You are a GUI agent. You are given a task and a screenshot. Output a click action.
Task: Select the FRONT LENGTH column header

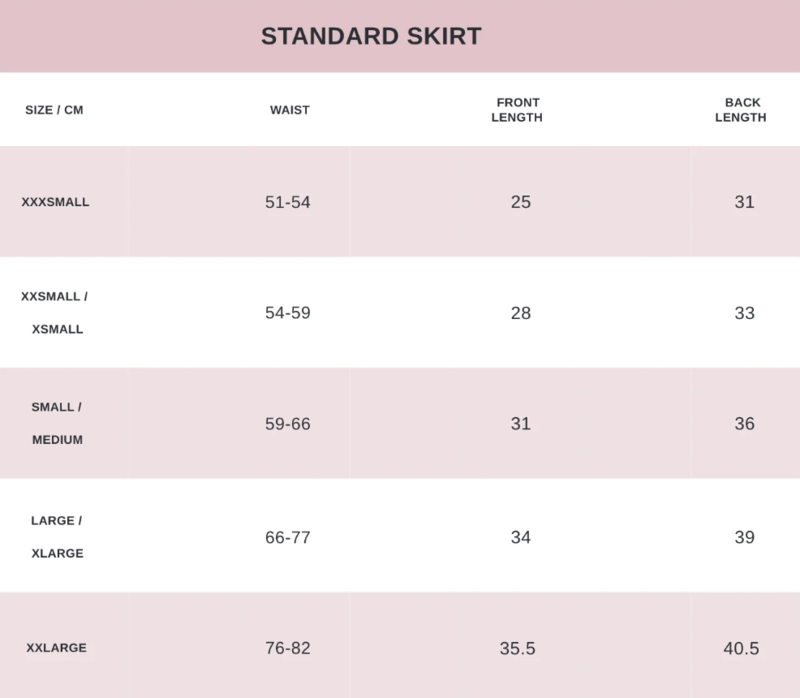[x=517, y=110]
